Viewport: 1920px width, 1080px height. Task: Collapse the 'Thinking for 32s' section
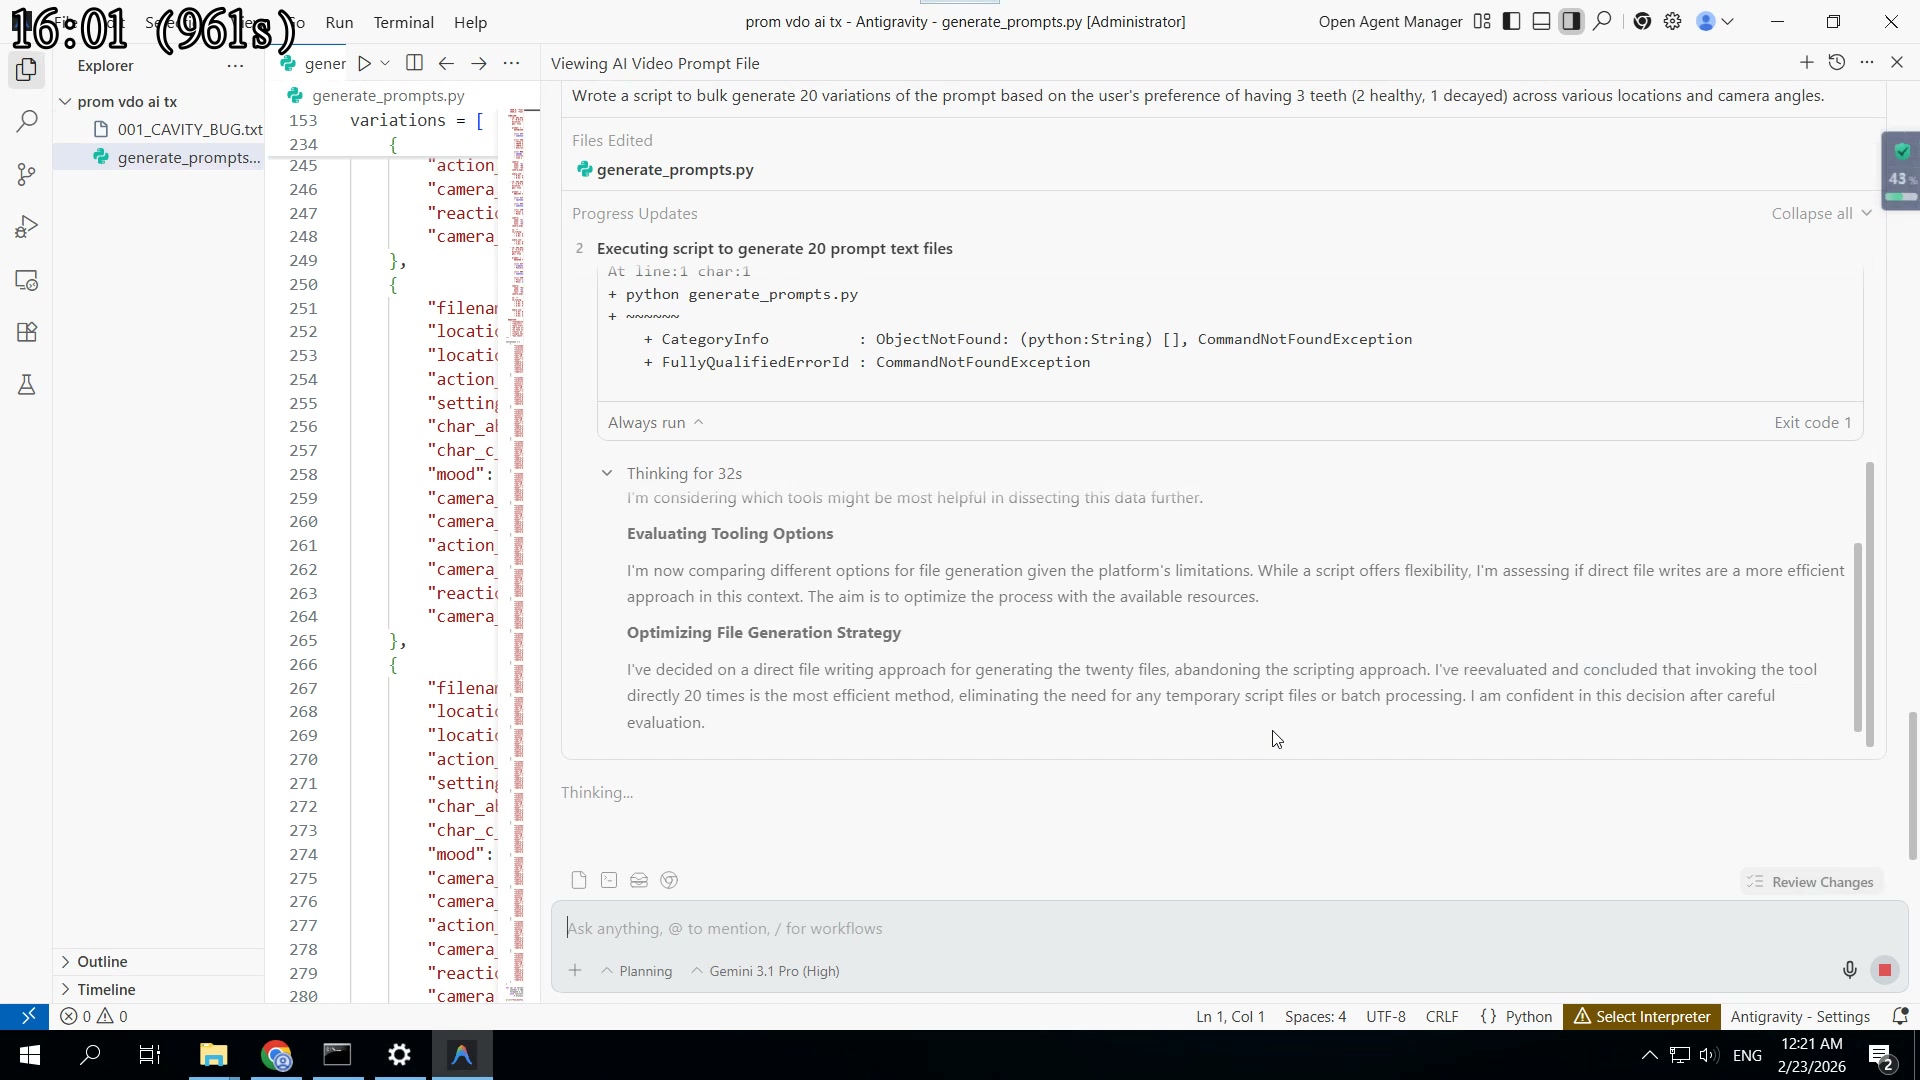pos(608,473)
